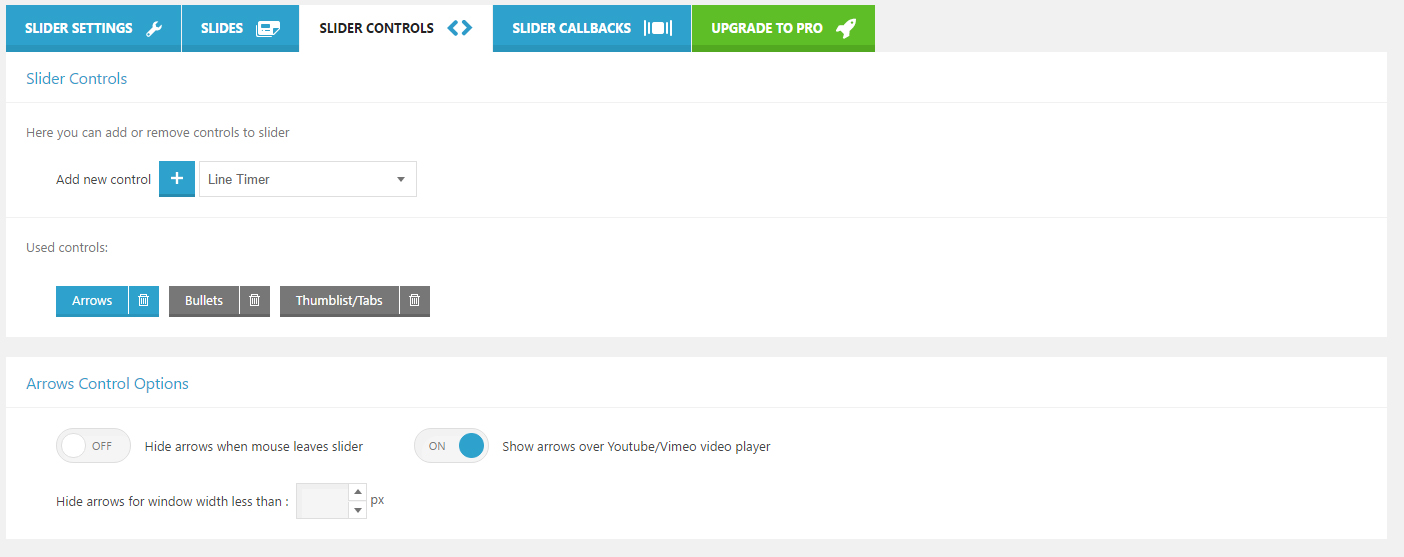Screen dimensions: 1404x557
Task: Click the wrench icon on Slider Settings
Action: tap(154, 29)
